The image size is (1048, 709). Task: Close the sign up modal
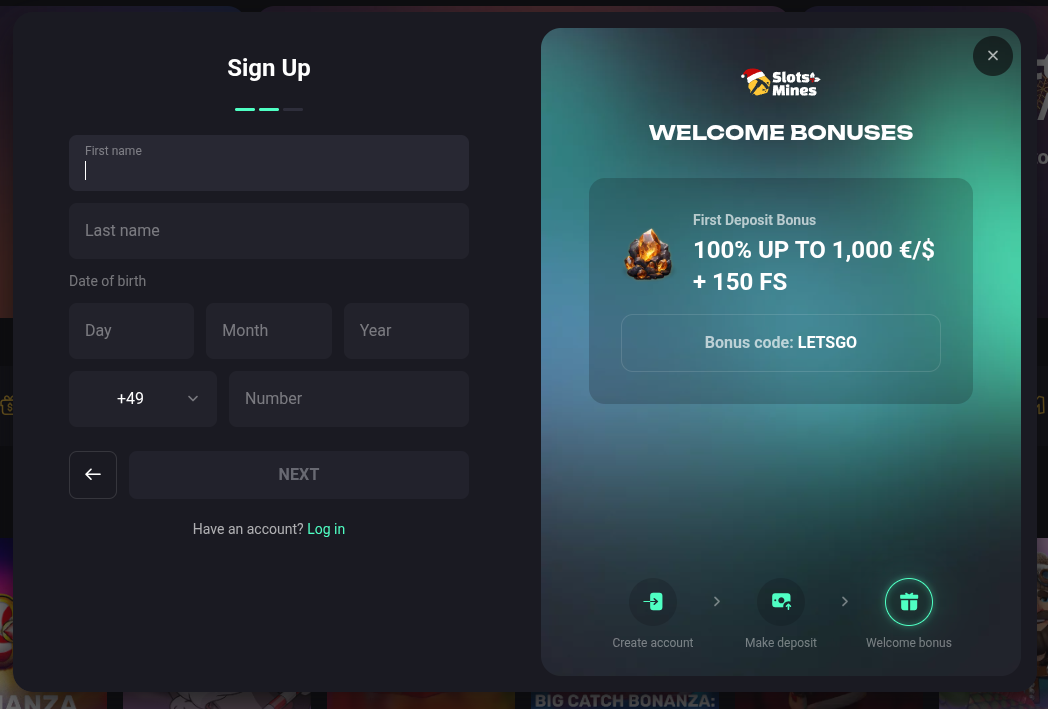pyautogui.click(x=993, y=56)
